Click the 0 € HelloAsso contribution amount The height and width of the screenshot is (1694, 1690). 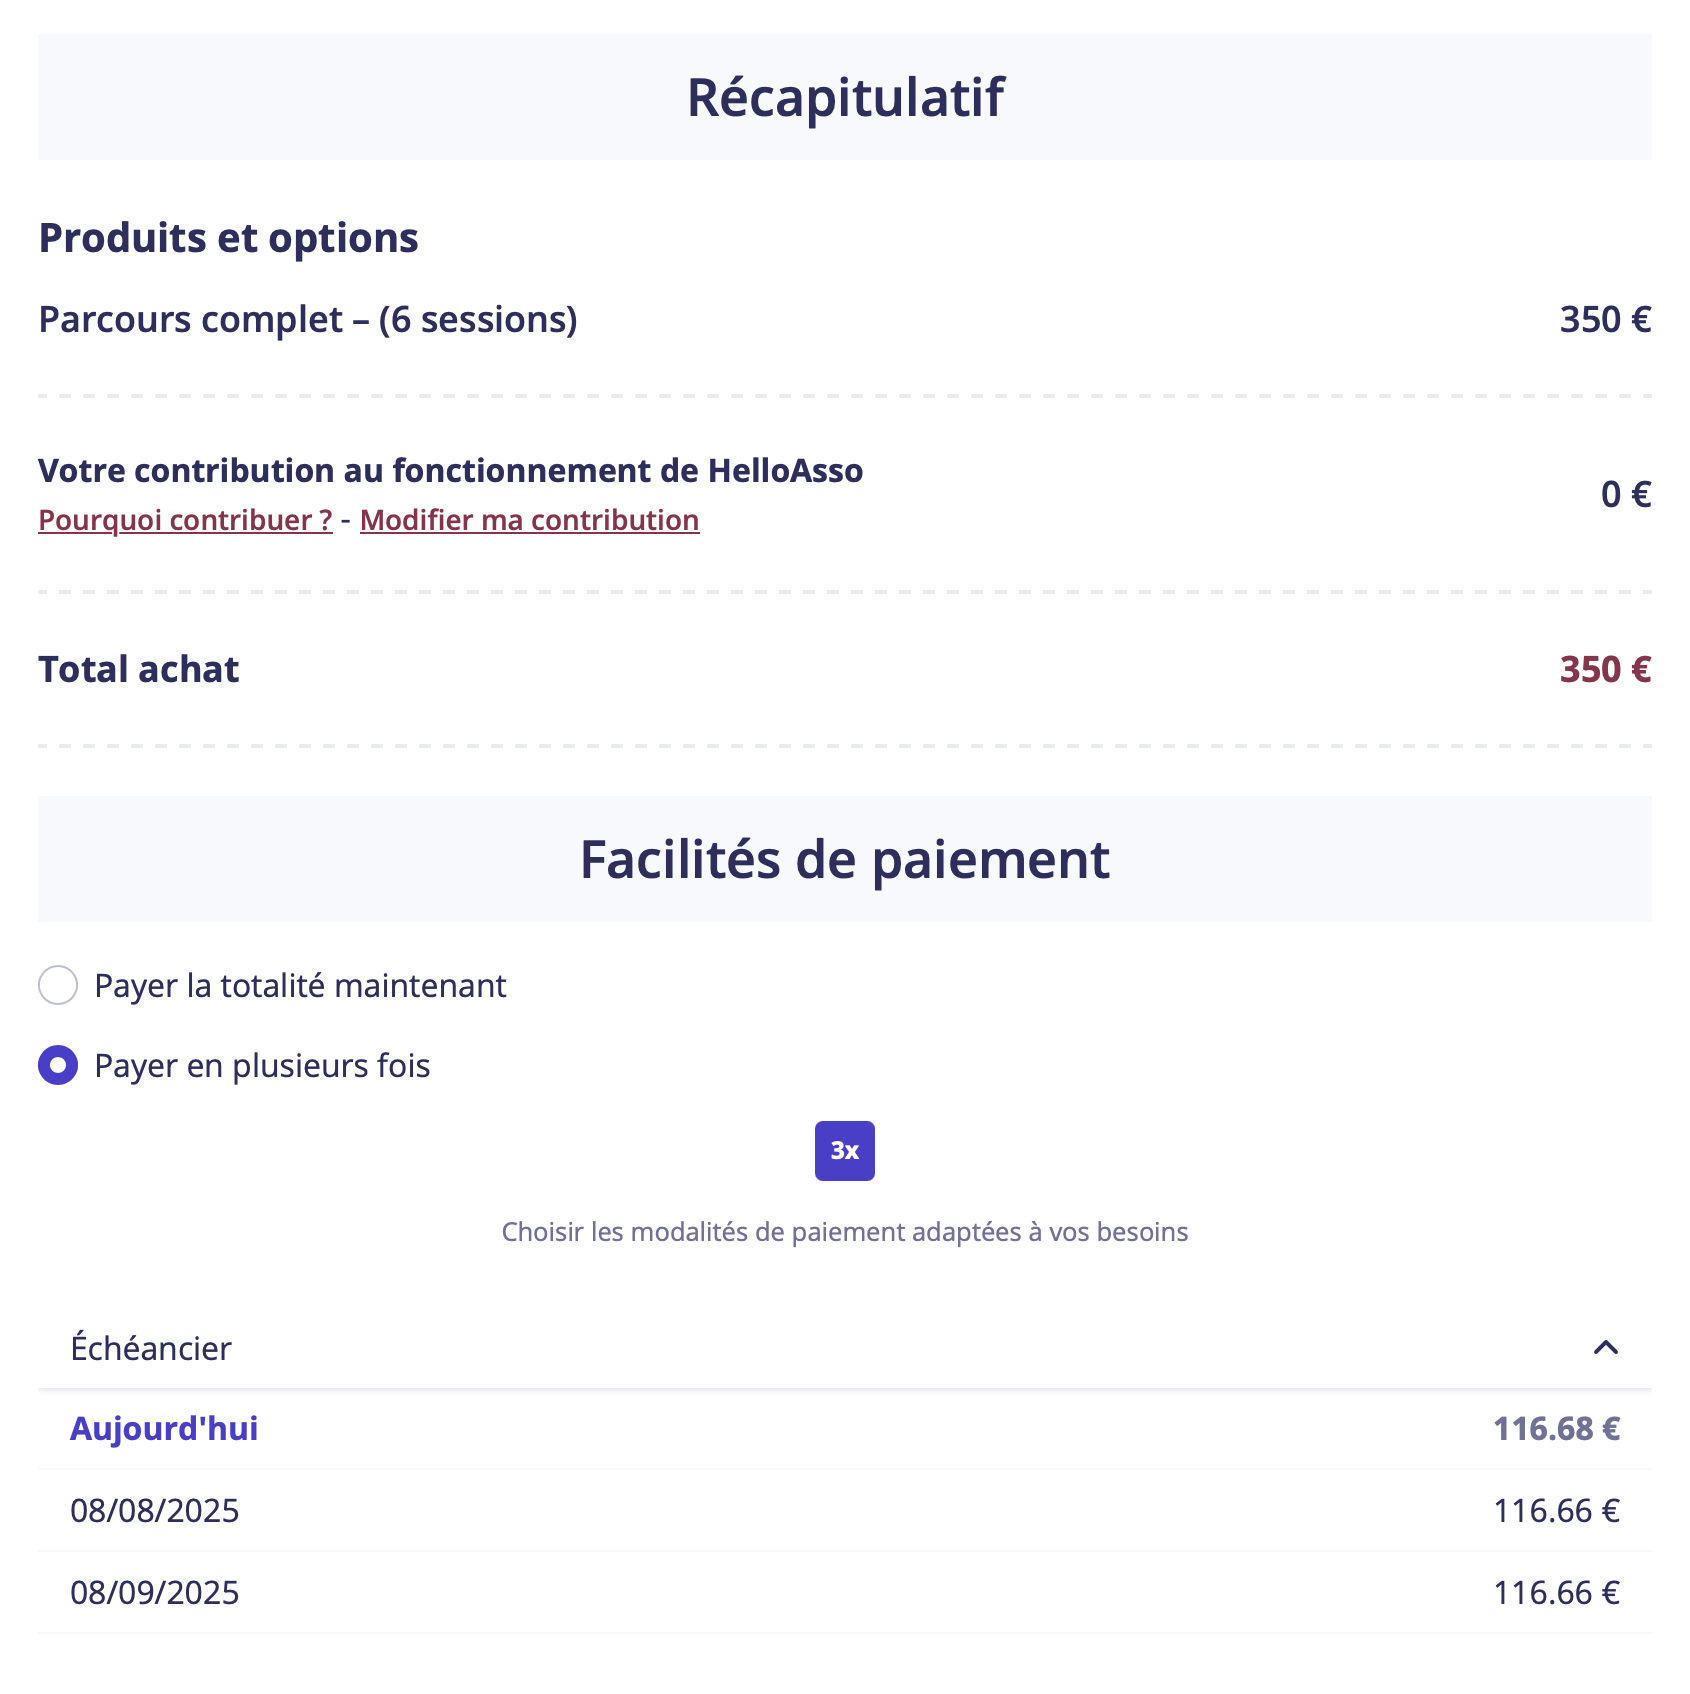click(x=1625, y=494)
